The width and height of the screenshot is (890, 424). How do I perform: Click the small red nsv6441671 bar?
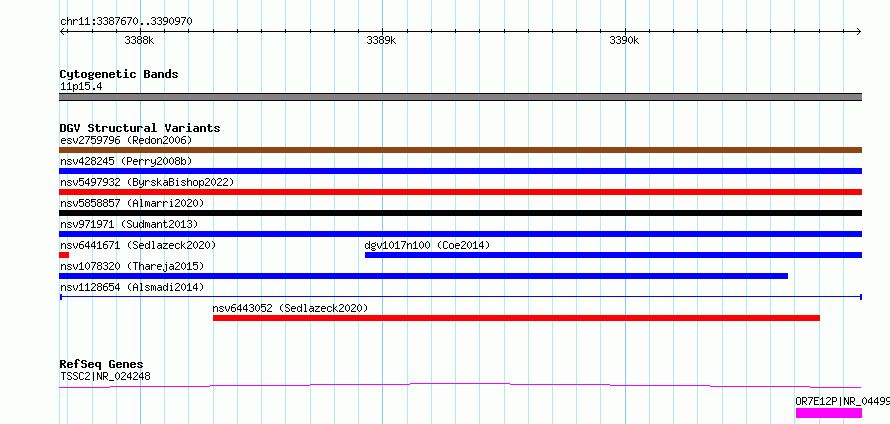pos(64,255)
